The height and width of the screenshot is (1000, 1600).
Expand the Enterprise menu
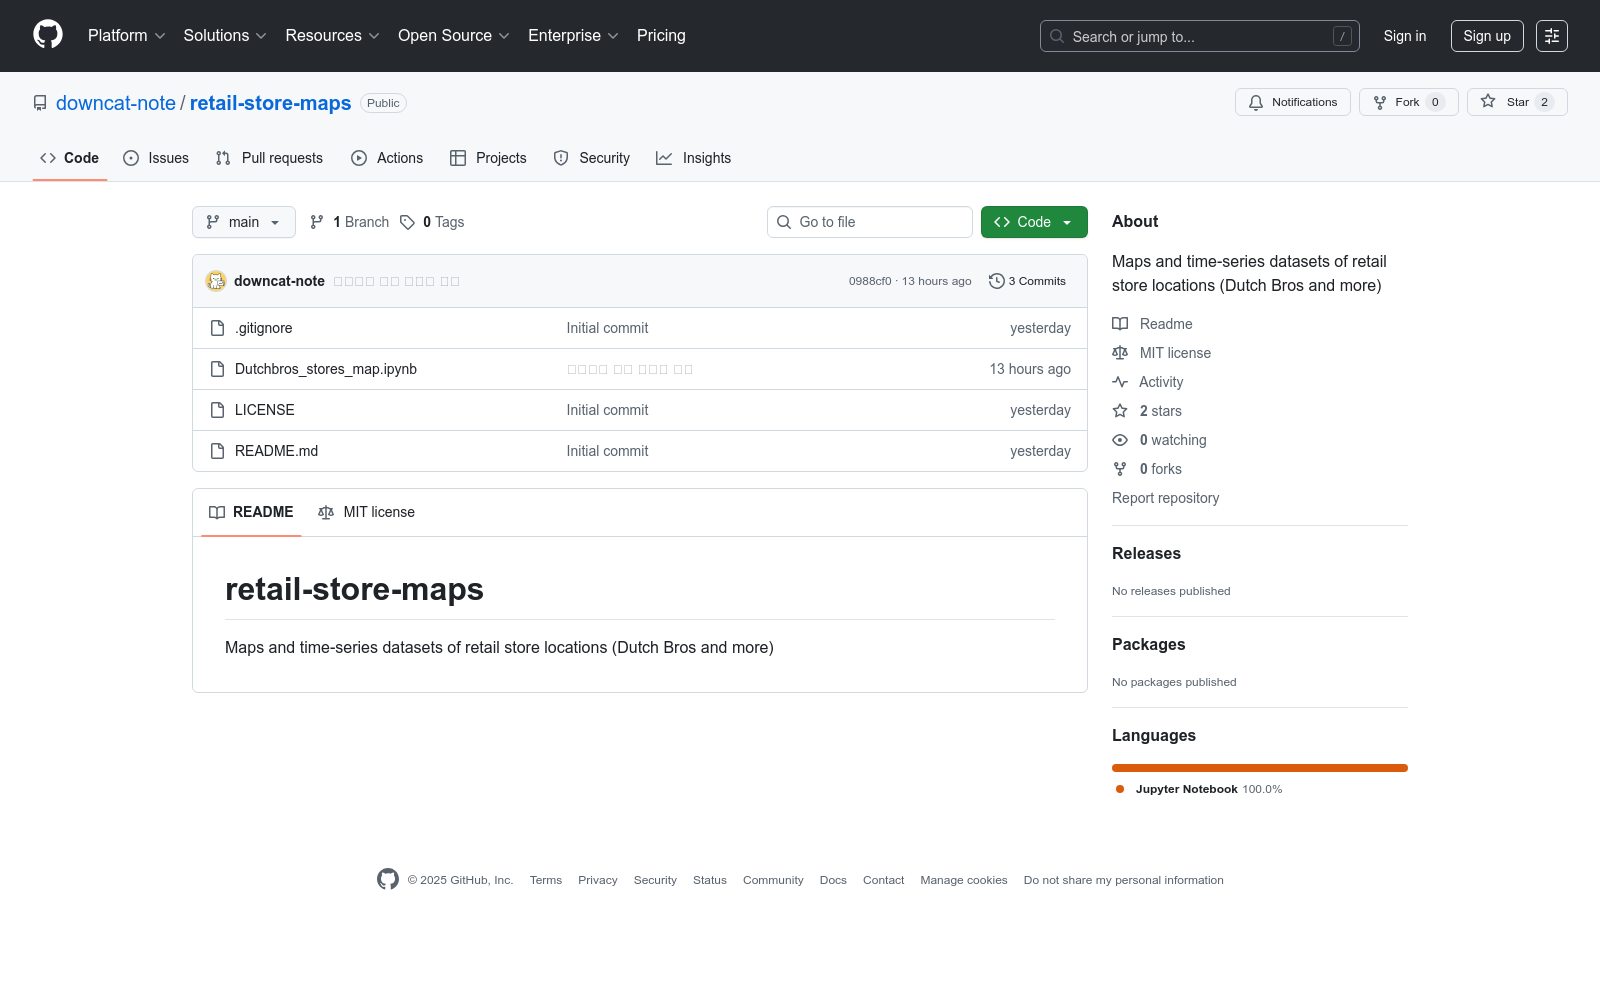(573, 36)
